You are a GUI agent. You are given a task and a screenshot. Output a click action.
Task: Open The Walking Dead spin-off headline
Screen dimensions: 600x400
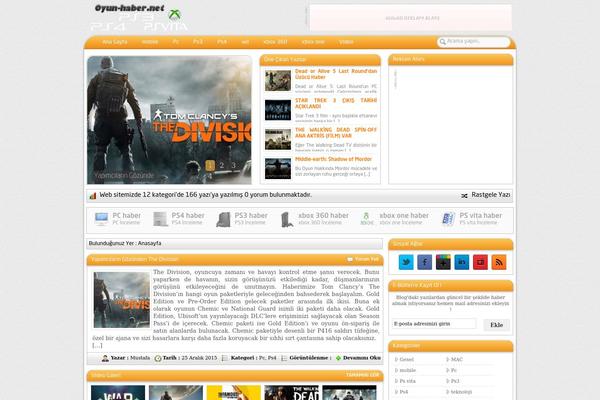tap(336, 133)
